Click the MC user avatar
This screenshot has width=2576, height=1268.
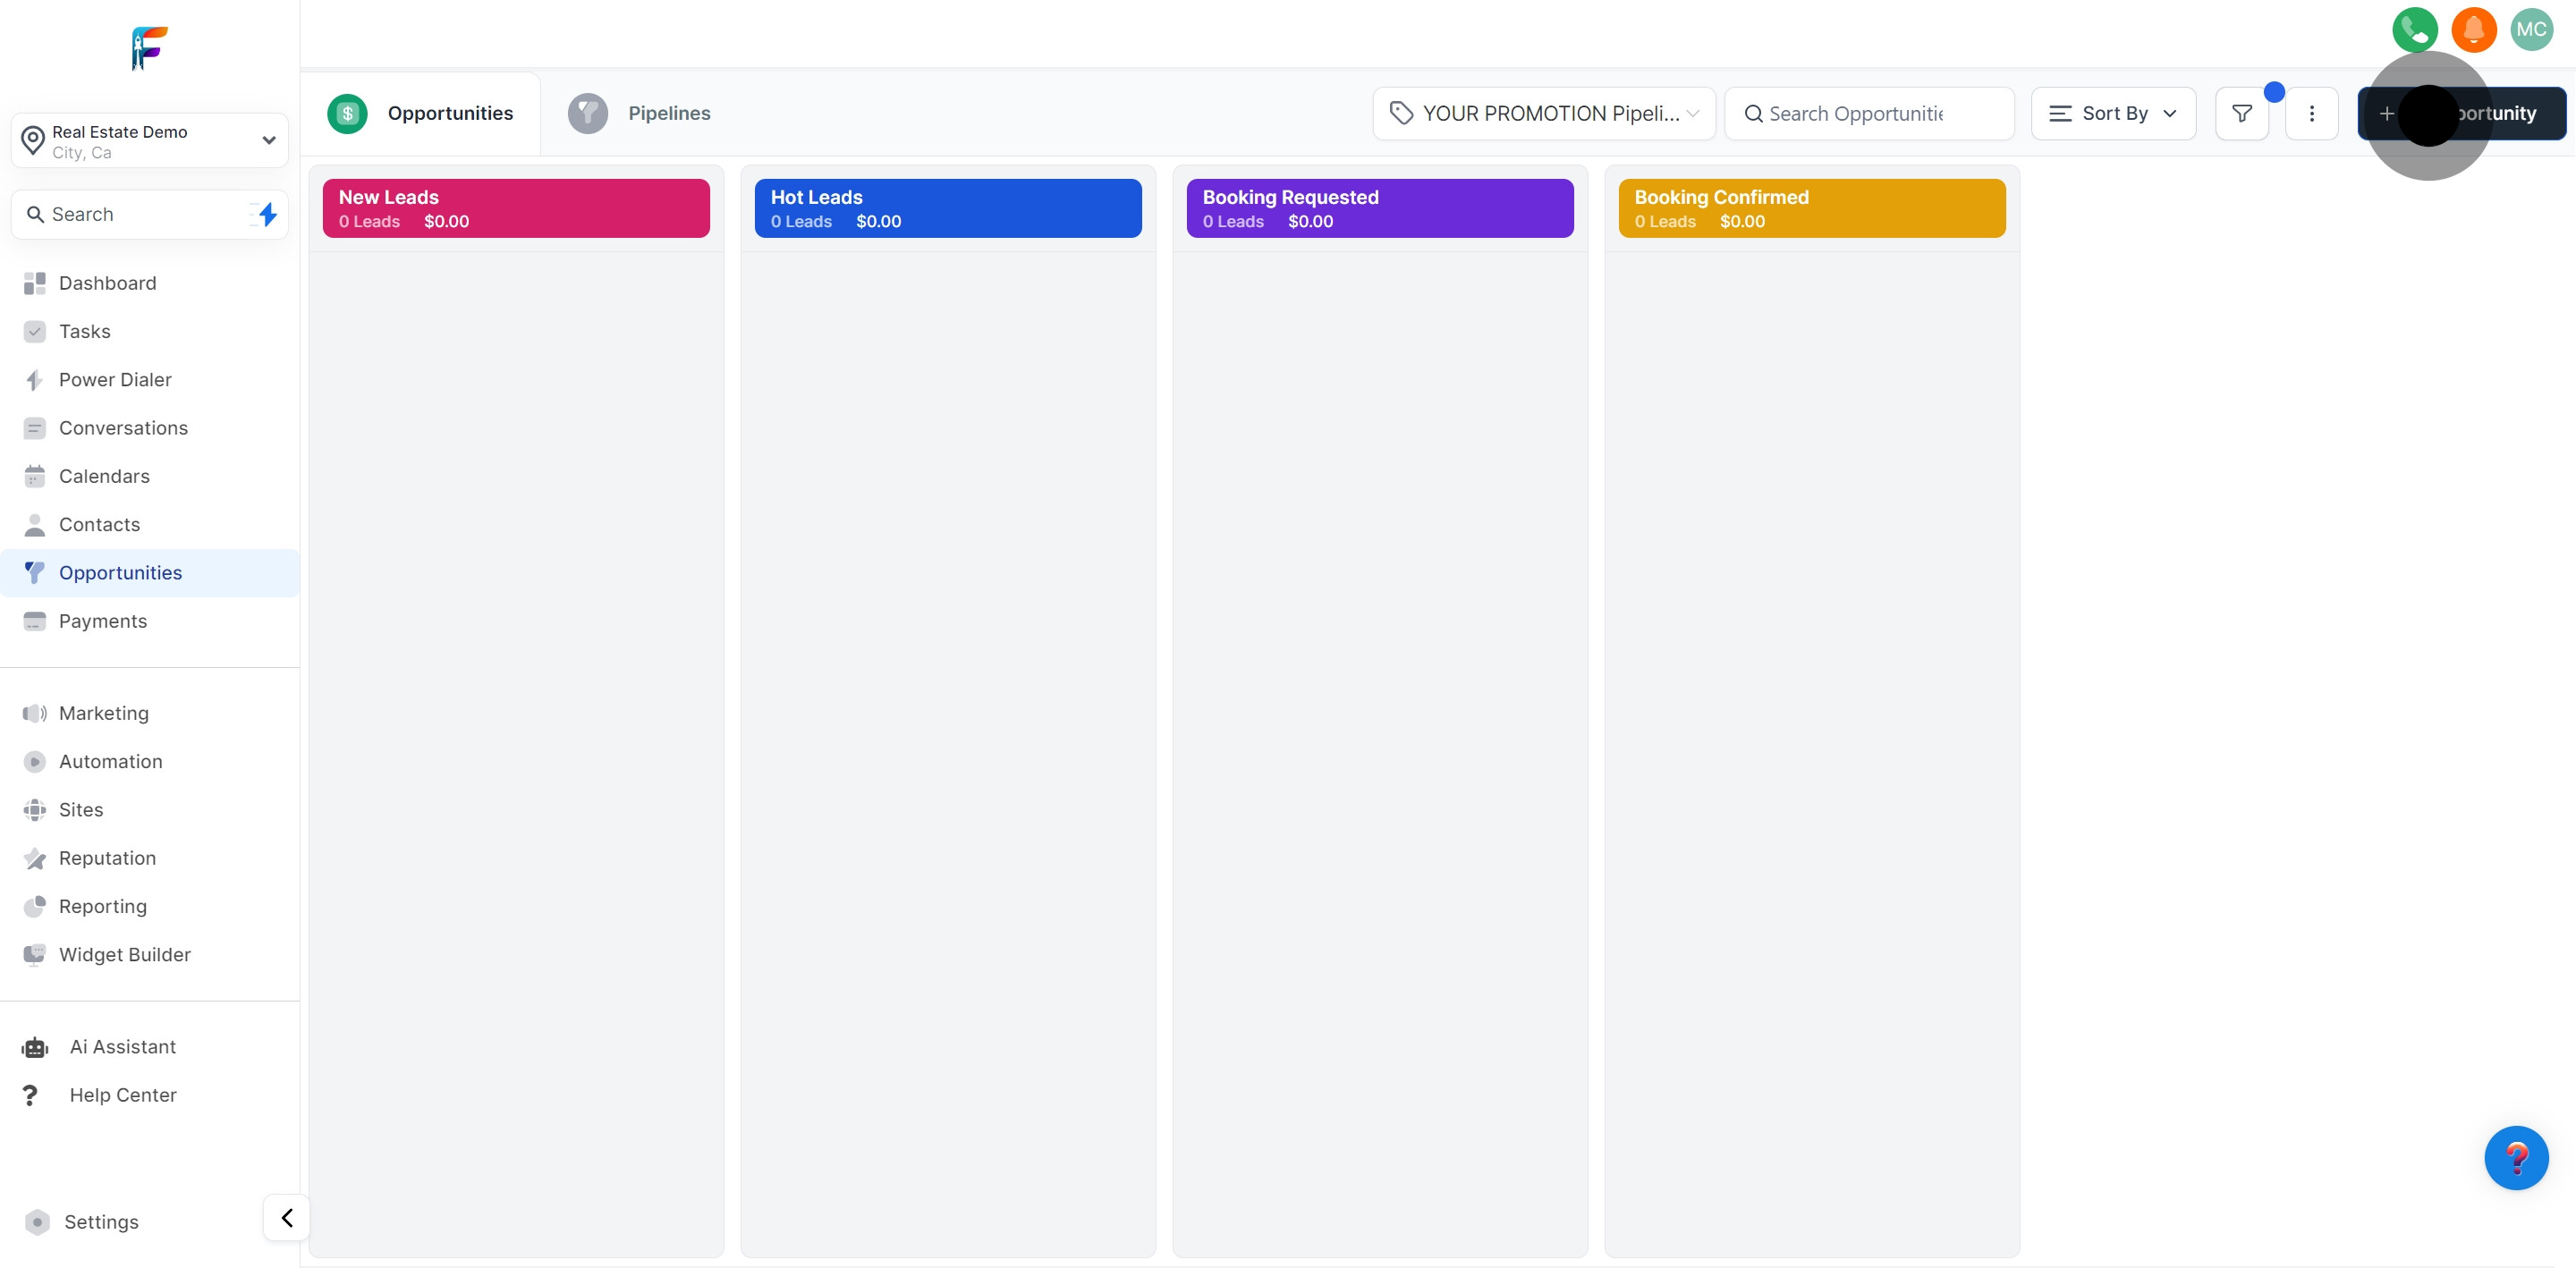coord(2531,29)
